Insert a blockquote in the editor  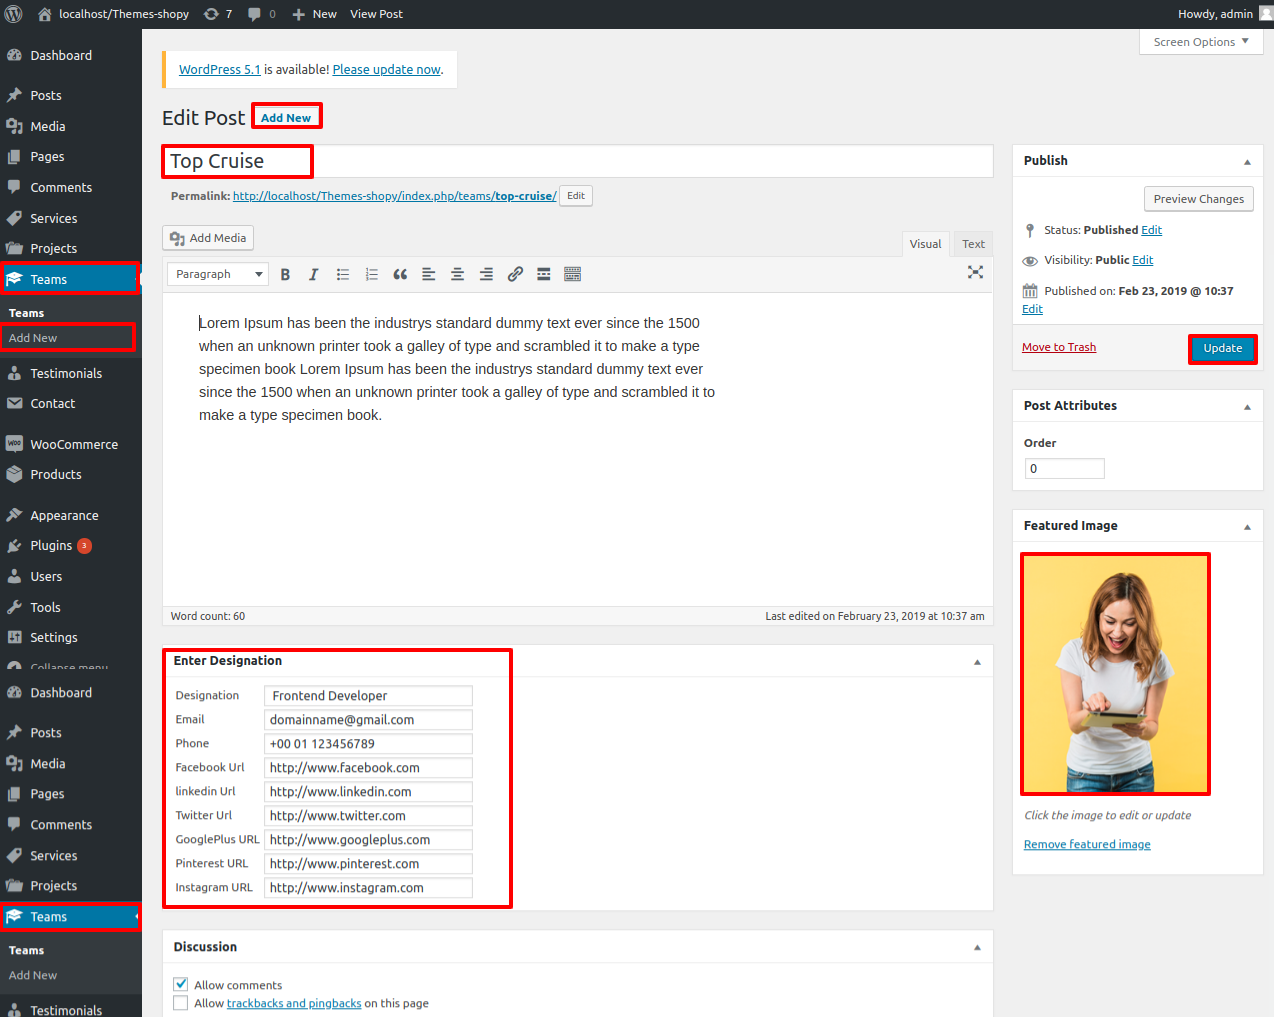400,274
